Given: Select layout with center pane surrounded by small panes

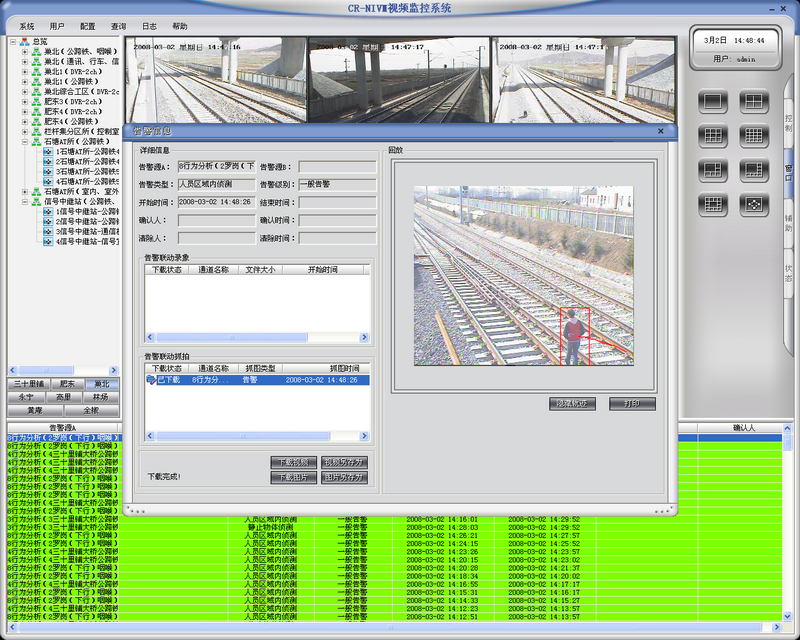Looking at the screenshot, I should coord(712,204).
